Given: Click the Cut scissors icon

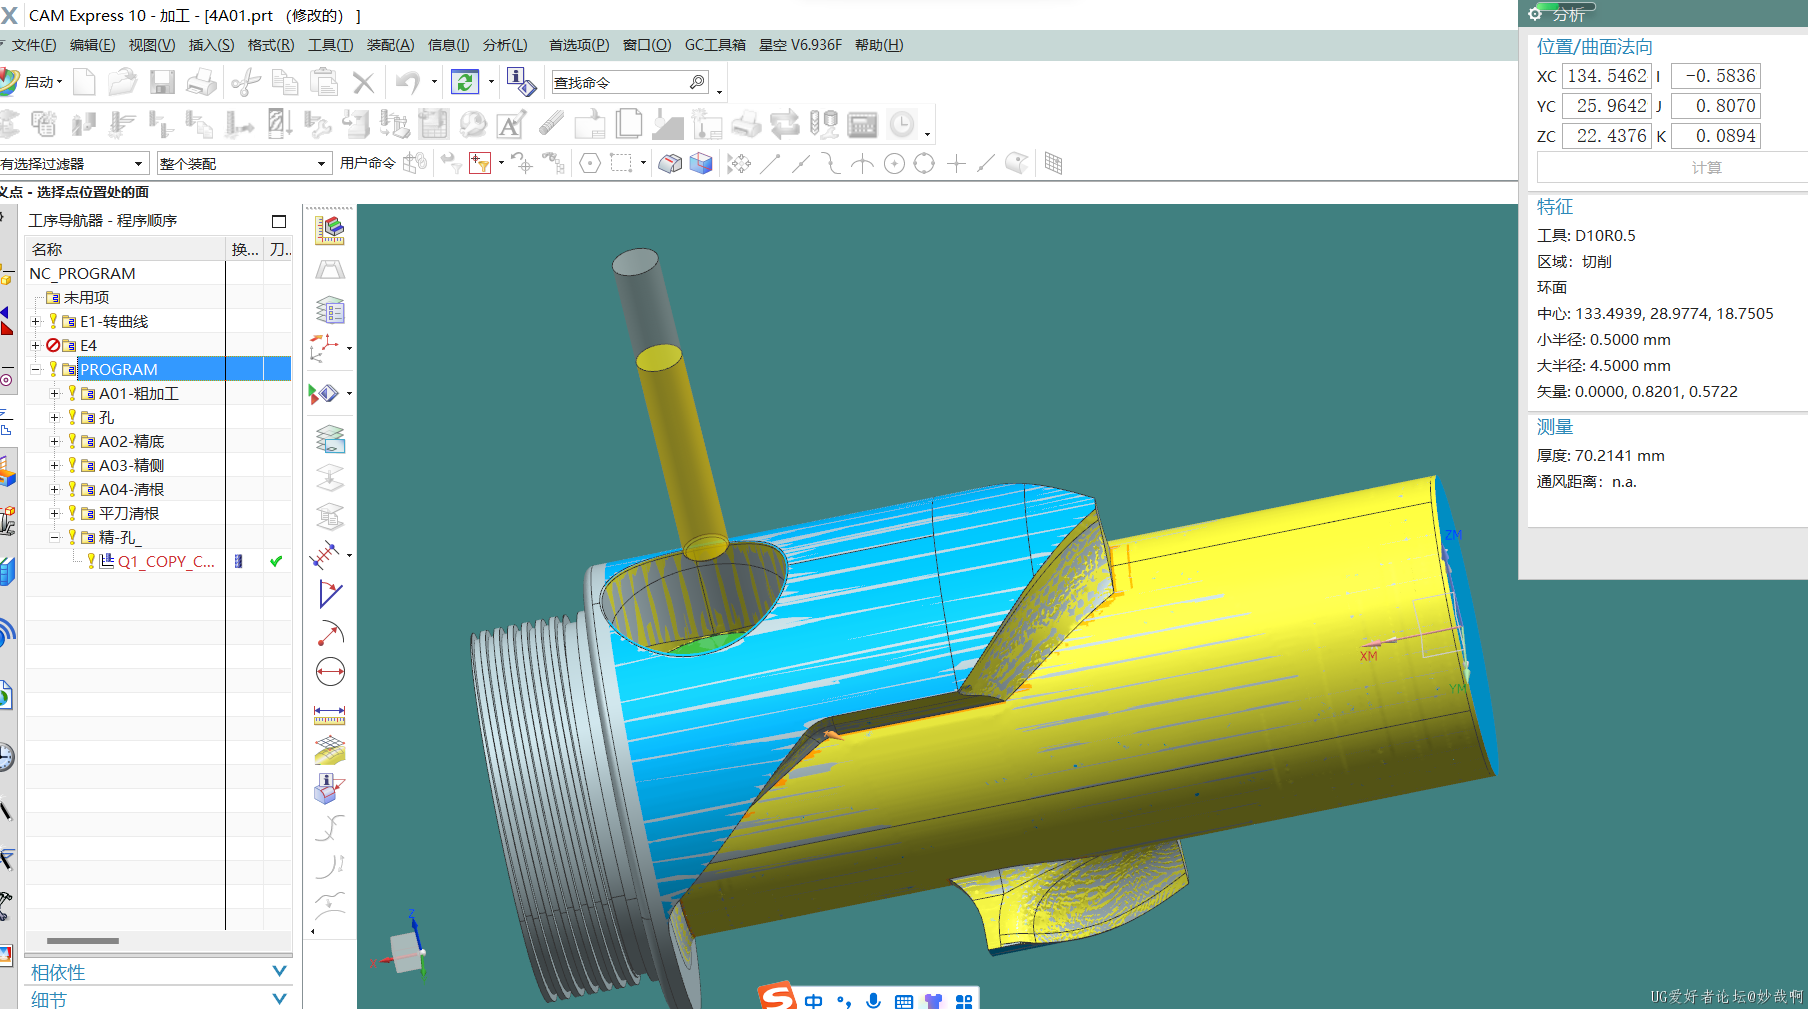Looking at the screenshot, I should pos(246,82).
